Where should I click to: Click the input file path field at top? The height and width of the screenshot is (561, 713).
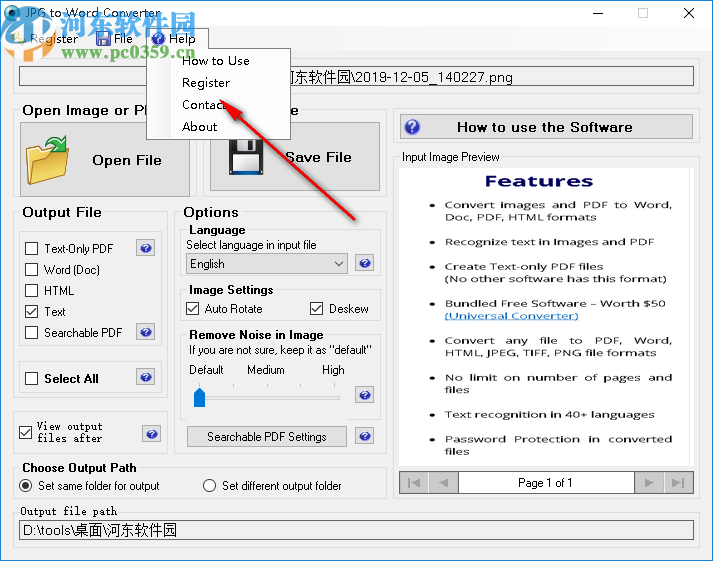[x=356, y=76]
